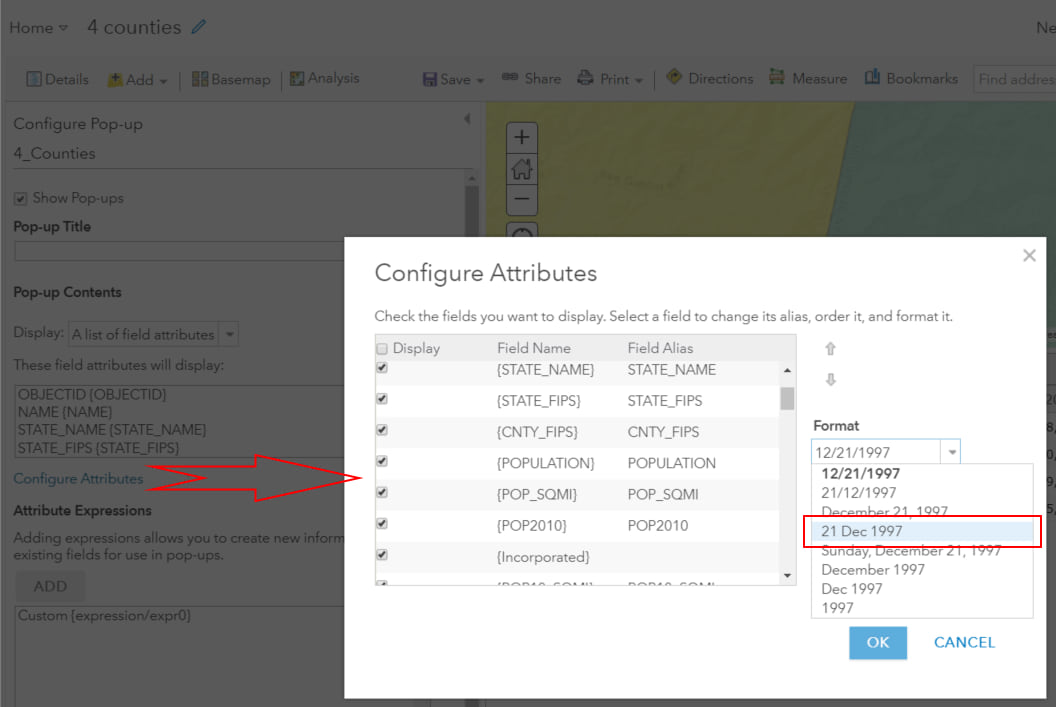Image resolution: width=1056 pixels, height=707 pixels.
Task: Confirm attribute changes with OK
Action: (x=877, y=643)
